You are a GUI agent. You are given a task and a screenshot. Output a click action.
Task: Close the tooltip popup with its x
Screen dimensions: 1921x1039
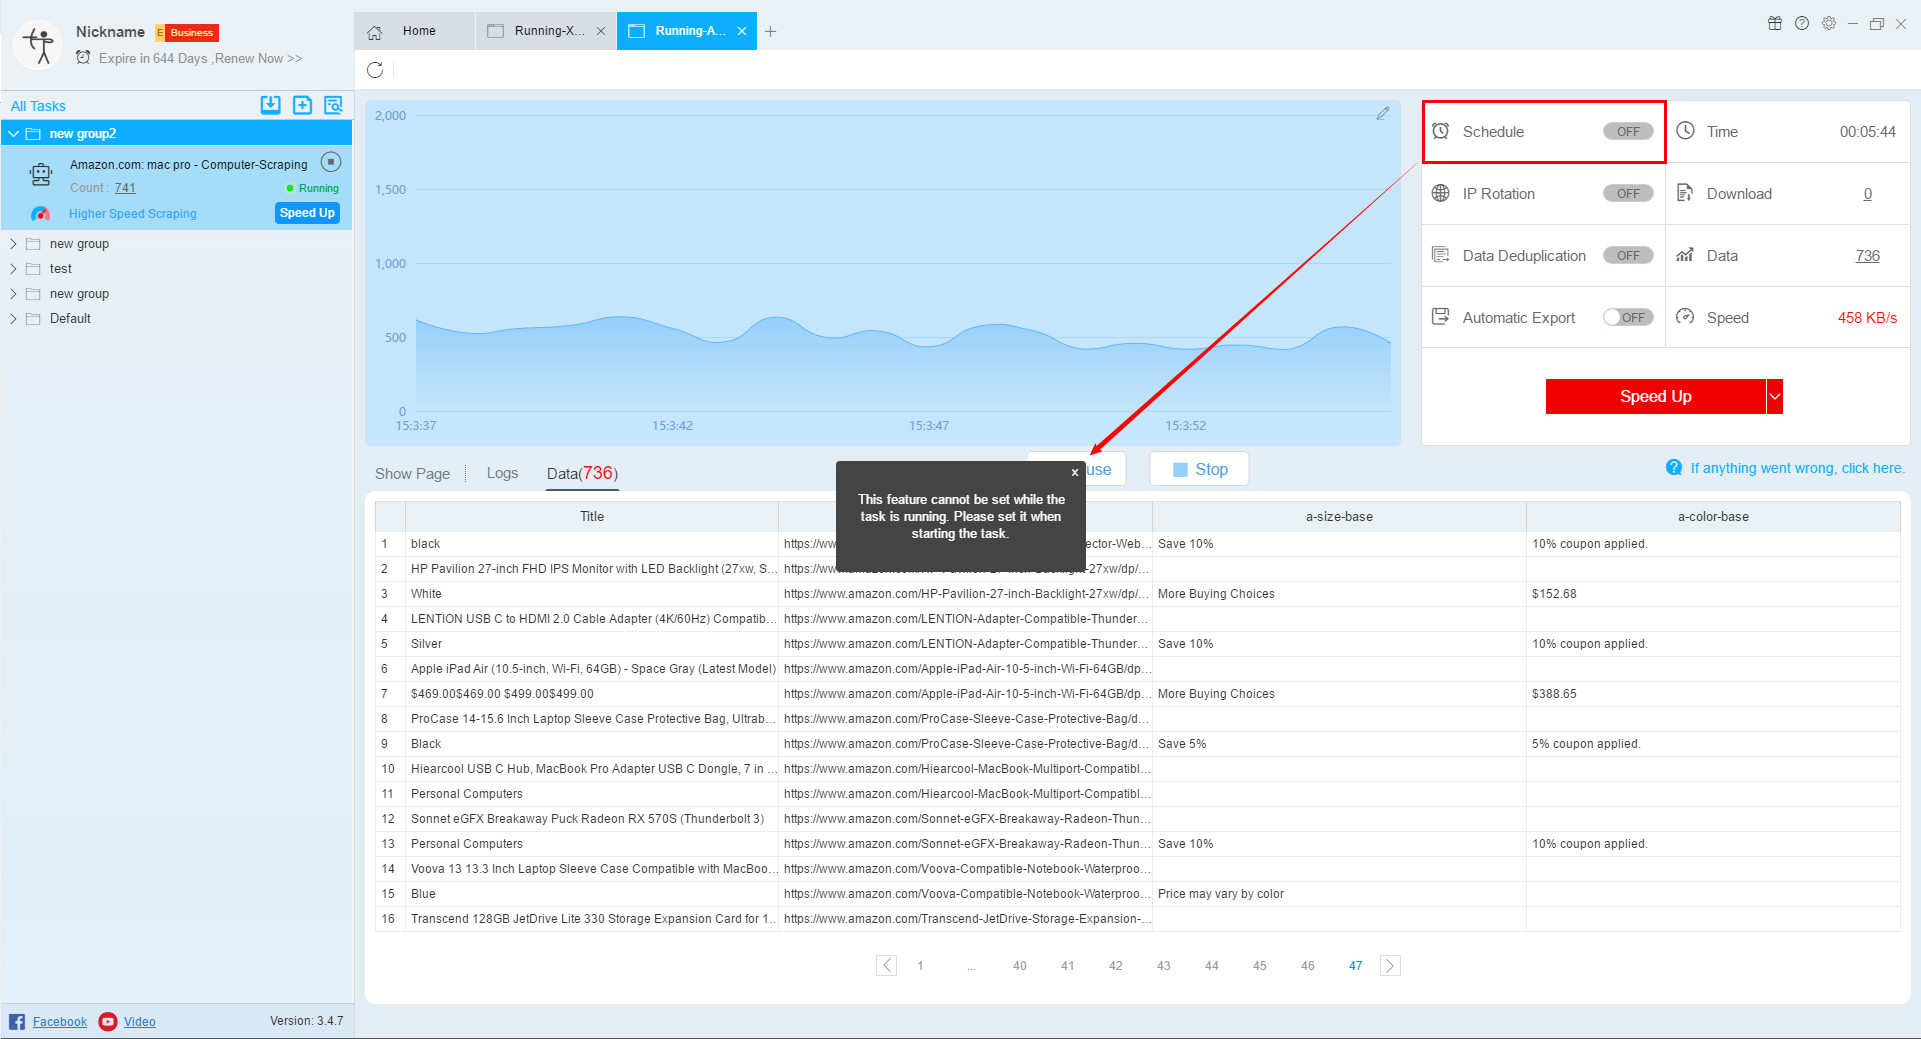click(1075, 473)
